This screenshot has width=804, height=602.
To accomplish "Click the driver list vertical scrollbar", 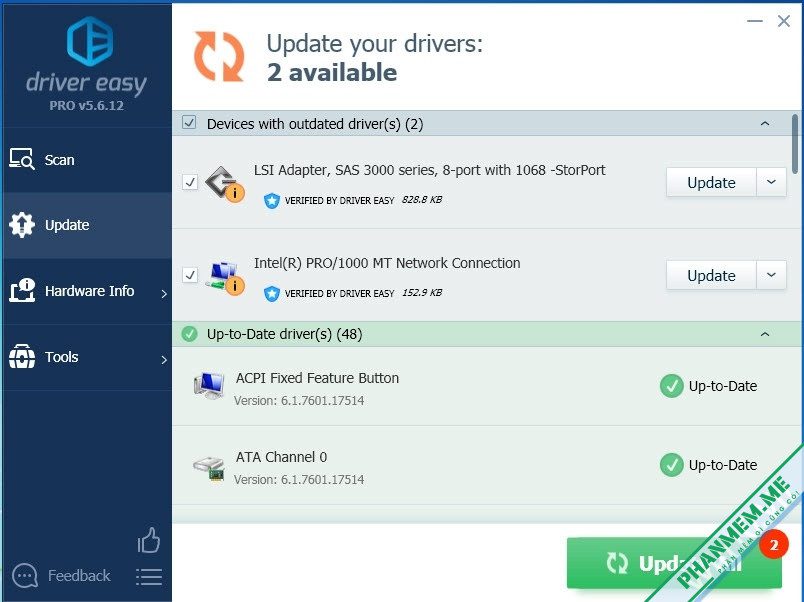I will point(795,144).
